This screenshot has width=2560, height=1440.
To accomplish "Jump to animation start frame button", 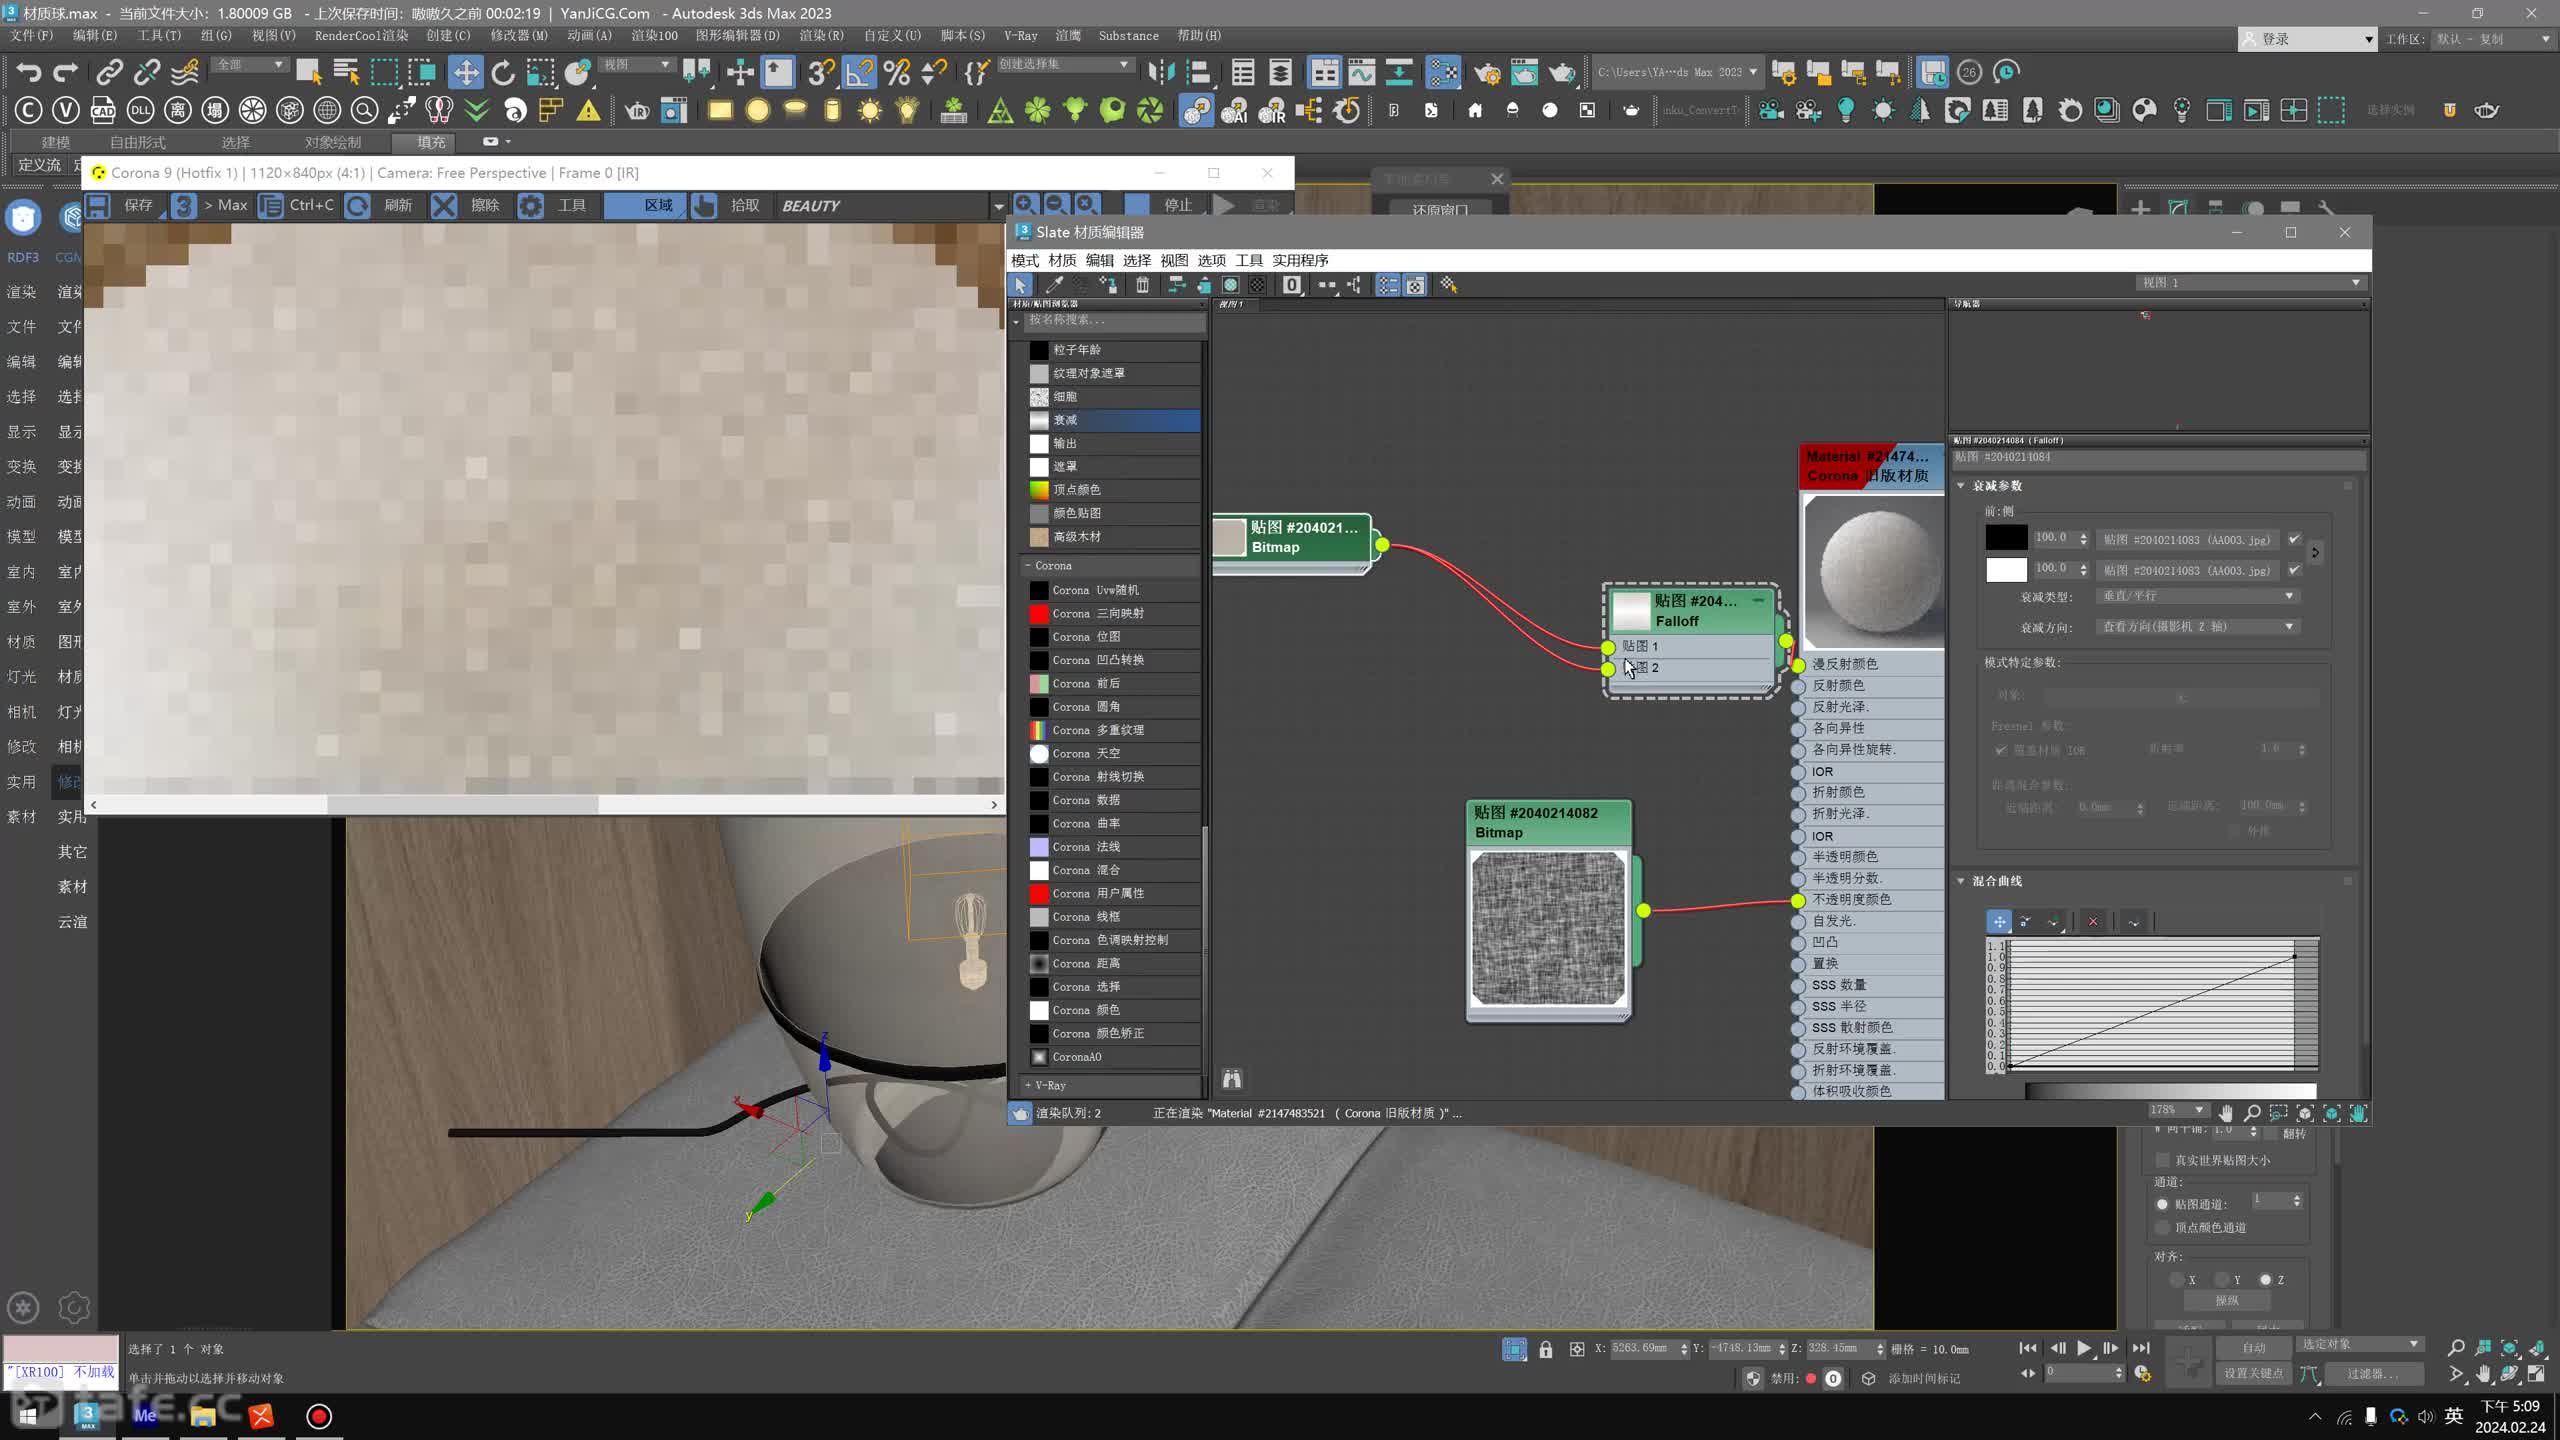I will [x=2027, y=1348].
